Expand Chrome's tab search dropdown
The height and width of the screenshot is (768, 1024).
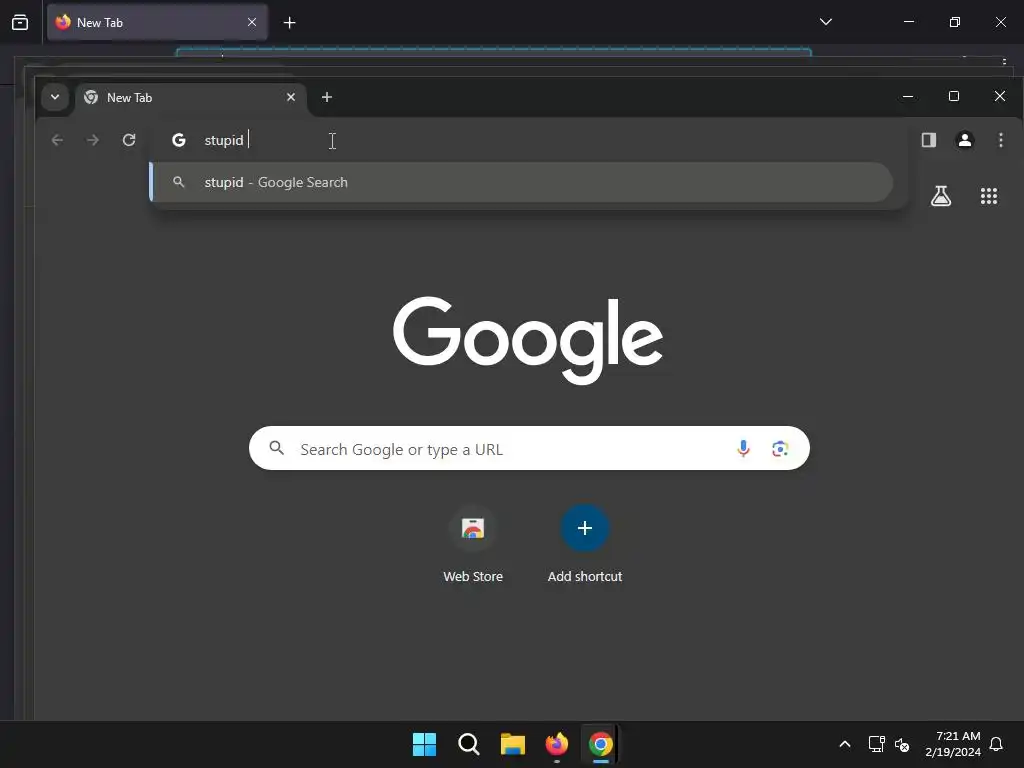coord(55,97)
